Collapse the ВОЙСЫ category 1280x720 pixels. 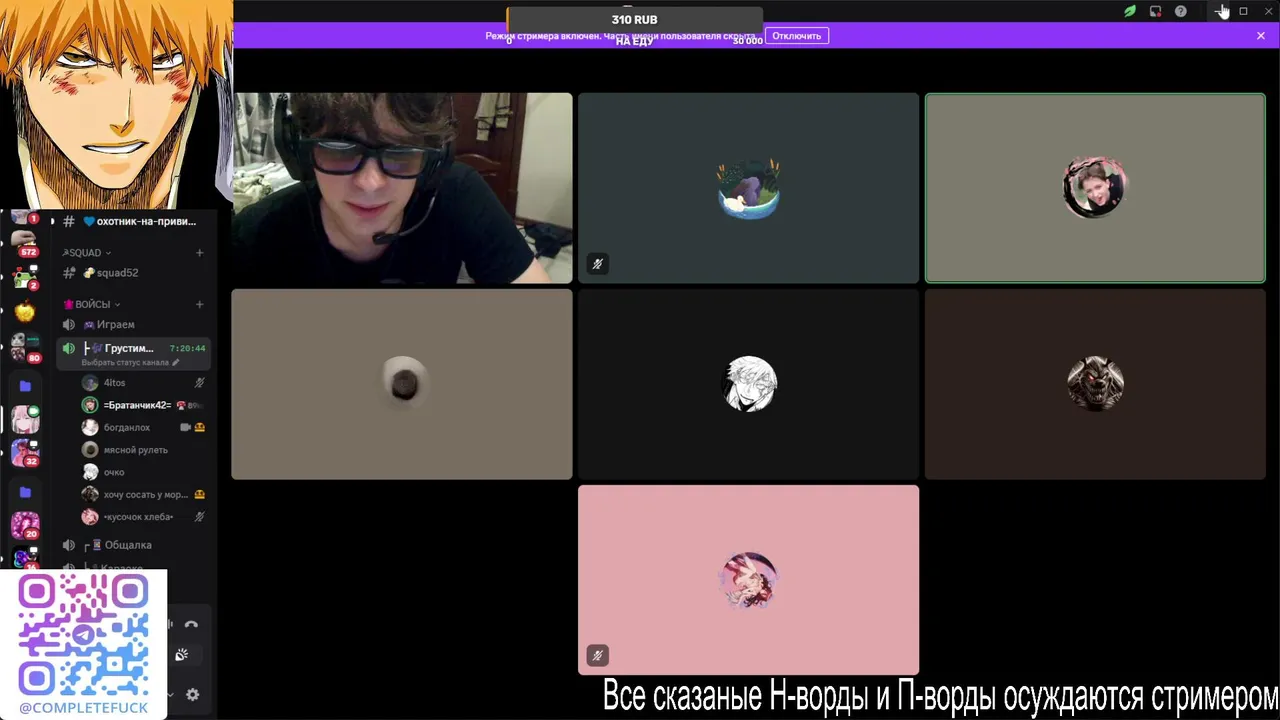click(92, 304)
